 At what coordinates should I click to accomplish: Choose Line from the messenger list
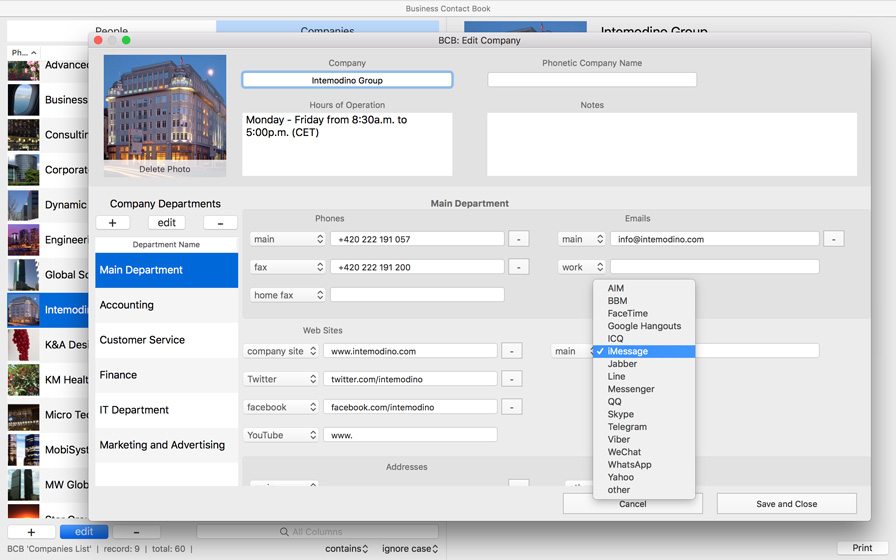pos(644,376)
